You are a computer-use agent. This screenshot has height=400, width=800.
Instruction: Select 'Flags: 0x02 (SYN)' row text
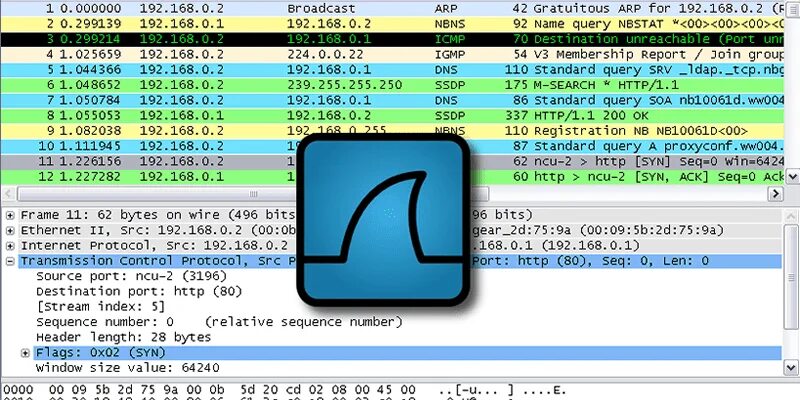[101, 353]
